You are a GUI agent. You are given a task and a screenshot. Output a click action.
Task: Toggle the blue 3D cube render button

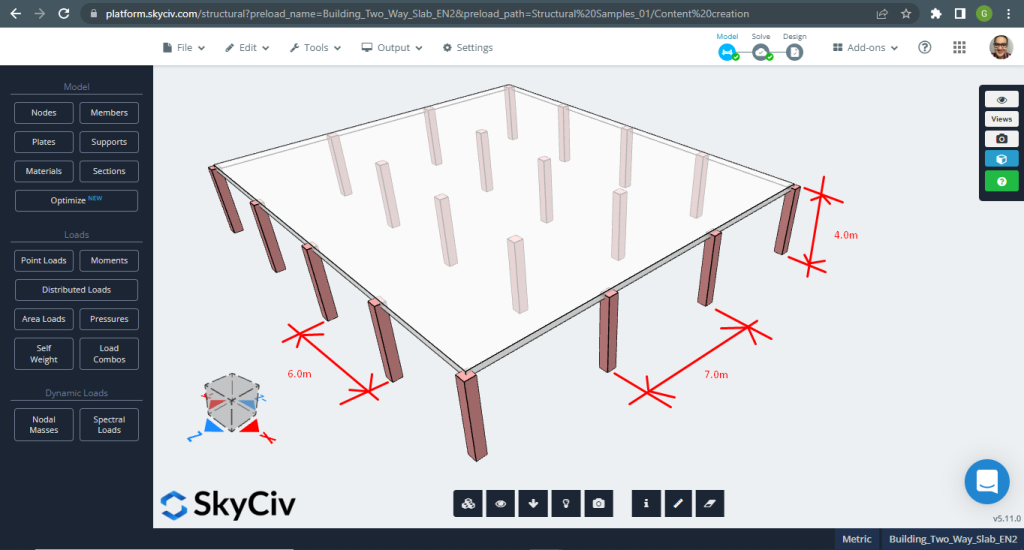click(x=1001, y=159)
